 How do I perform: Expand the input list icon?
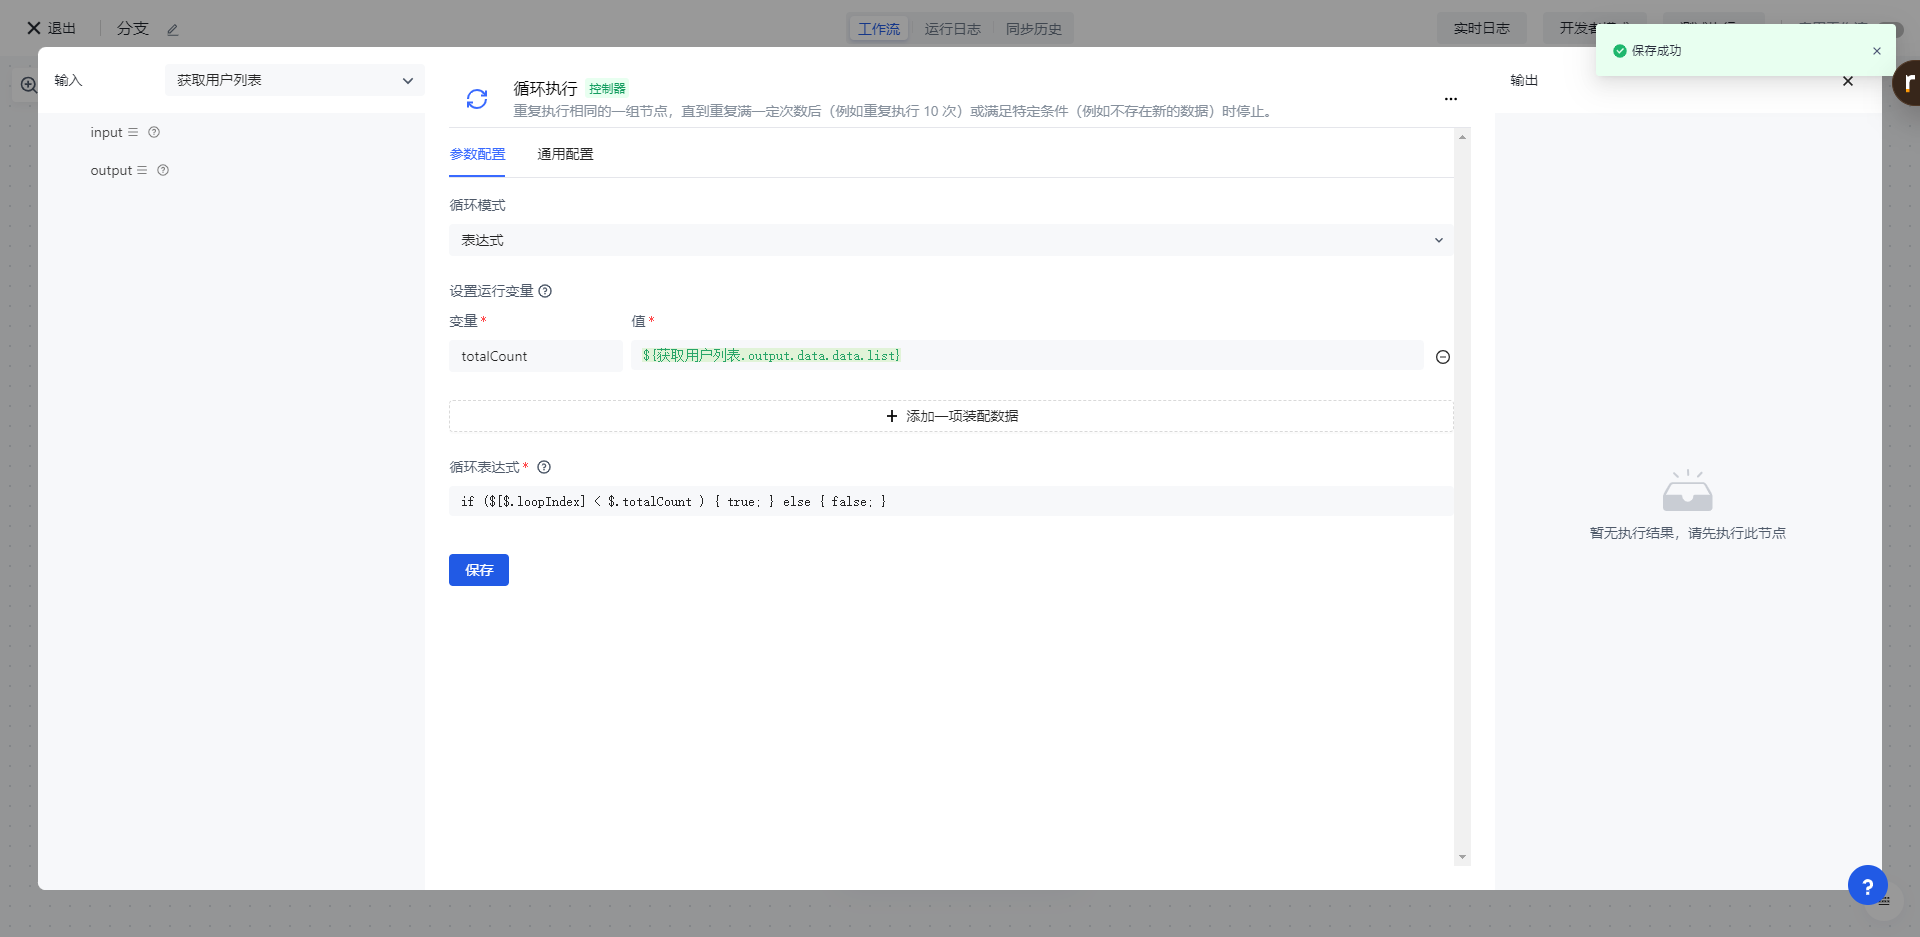[x=133, y=133]
